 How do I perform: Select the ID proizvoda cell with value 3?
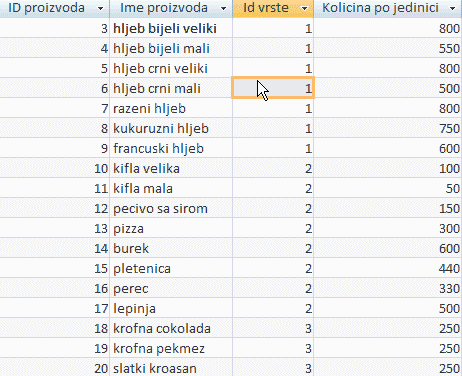point(54,28)
